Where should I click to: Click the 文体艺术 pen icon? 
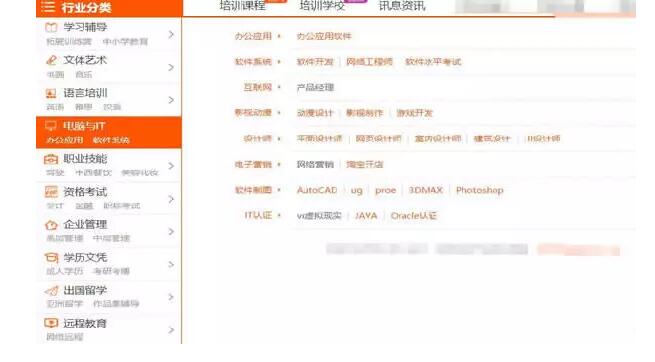pos(51,60)
